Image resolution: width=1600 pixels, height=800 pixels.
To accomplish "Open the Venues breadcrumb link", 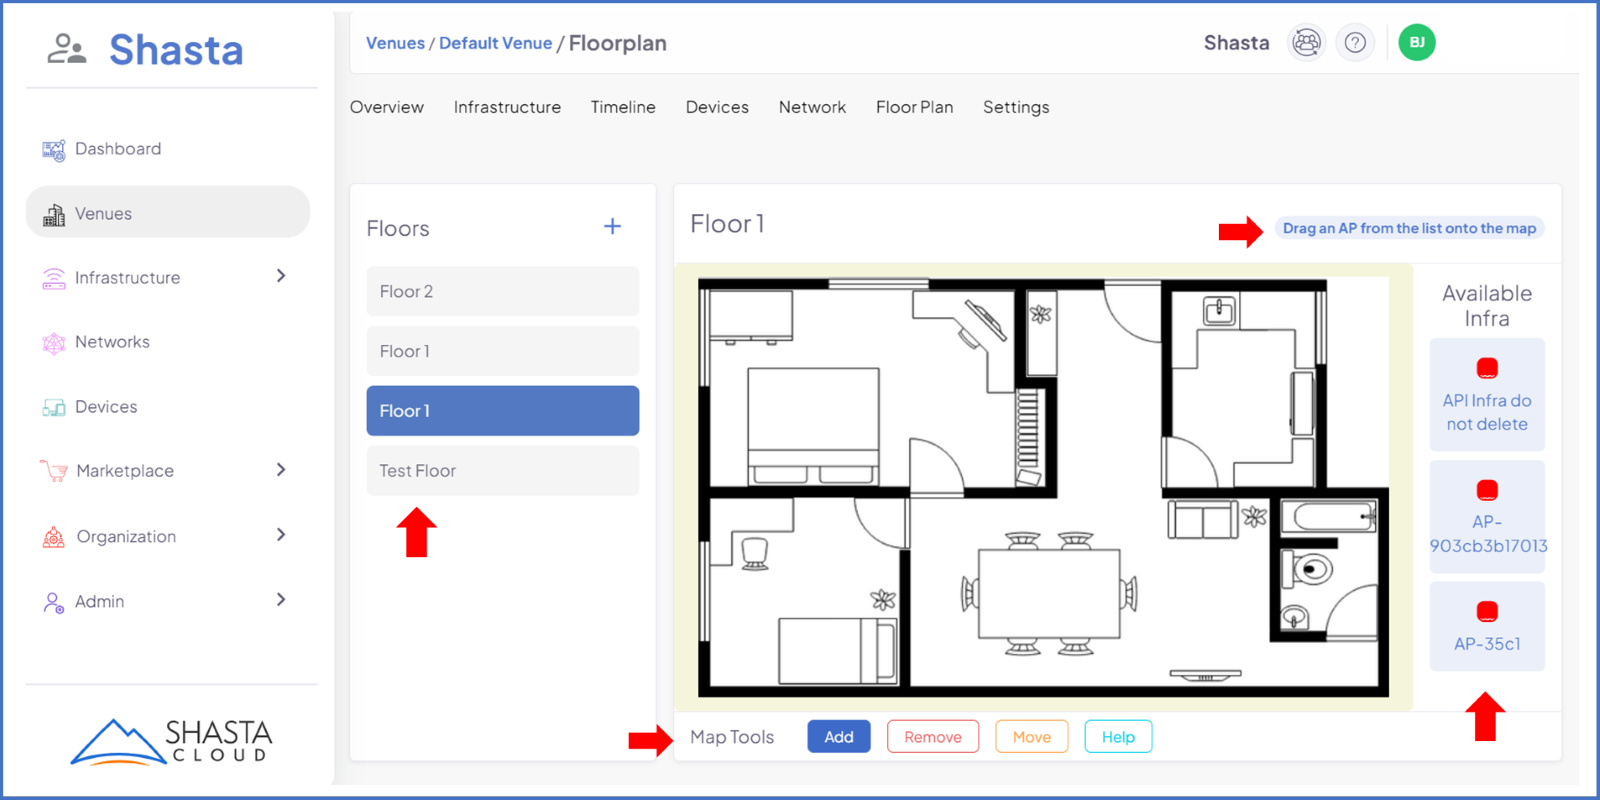I will (x=395, y=43).
